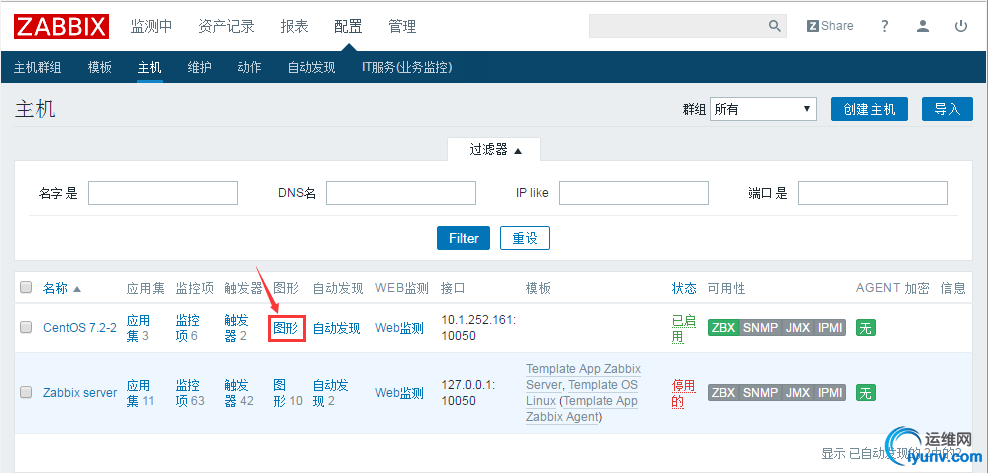Open 资产记录 top menu

coord(226,26)
